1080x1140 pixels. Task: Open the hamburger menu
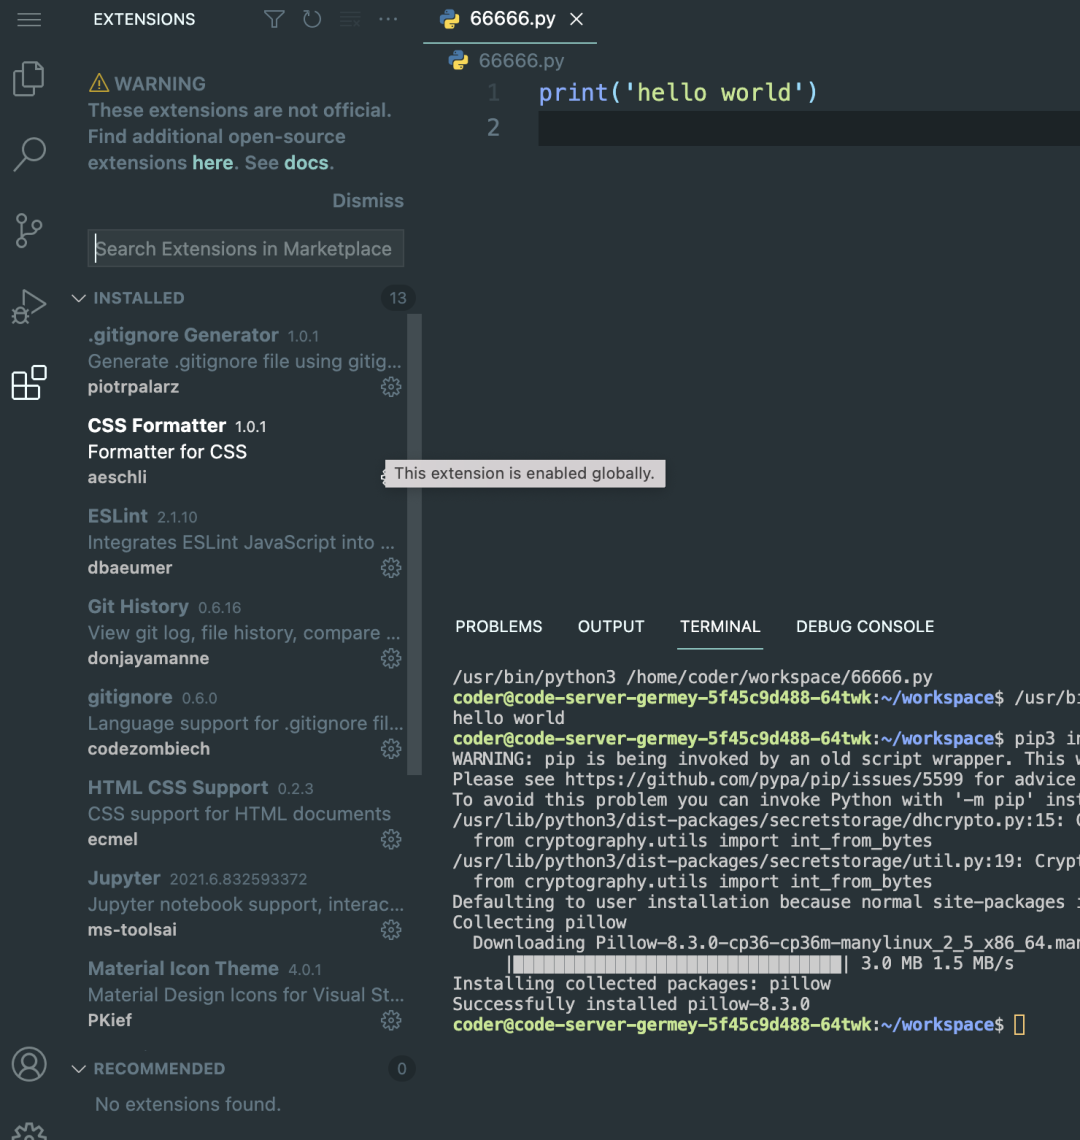click(x=29, y=18)
